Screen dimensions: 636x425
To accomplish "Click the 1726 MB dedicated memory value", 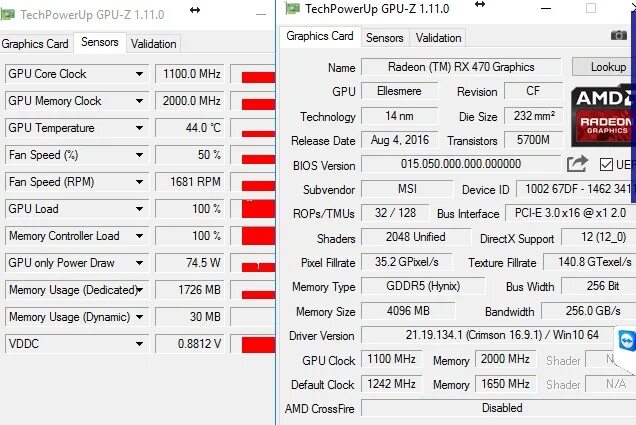I will pyautogui.click(x=189, y=290).
